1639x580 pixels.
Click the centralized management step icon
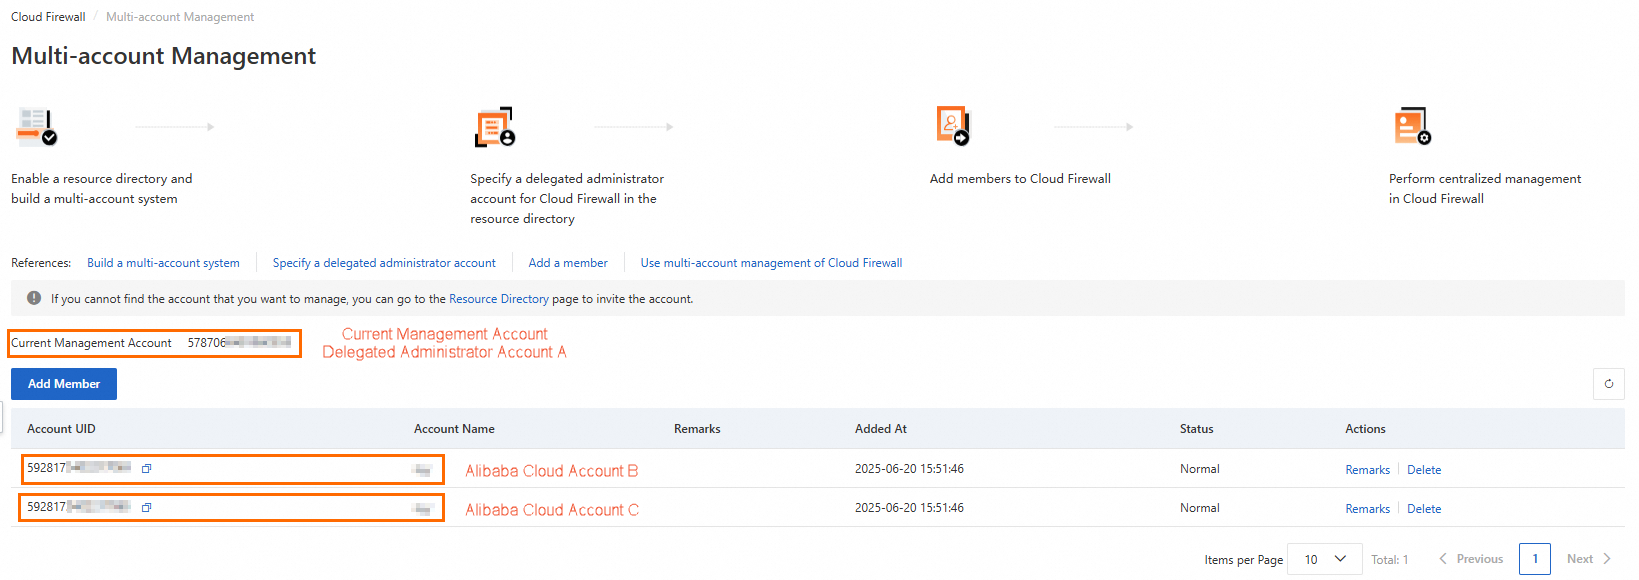coord(1412,127)
